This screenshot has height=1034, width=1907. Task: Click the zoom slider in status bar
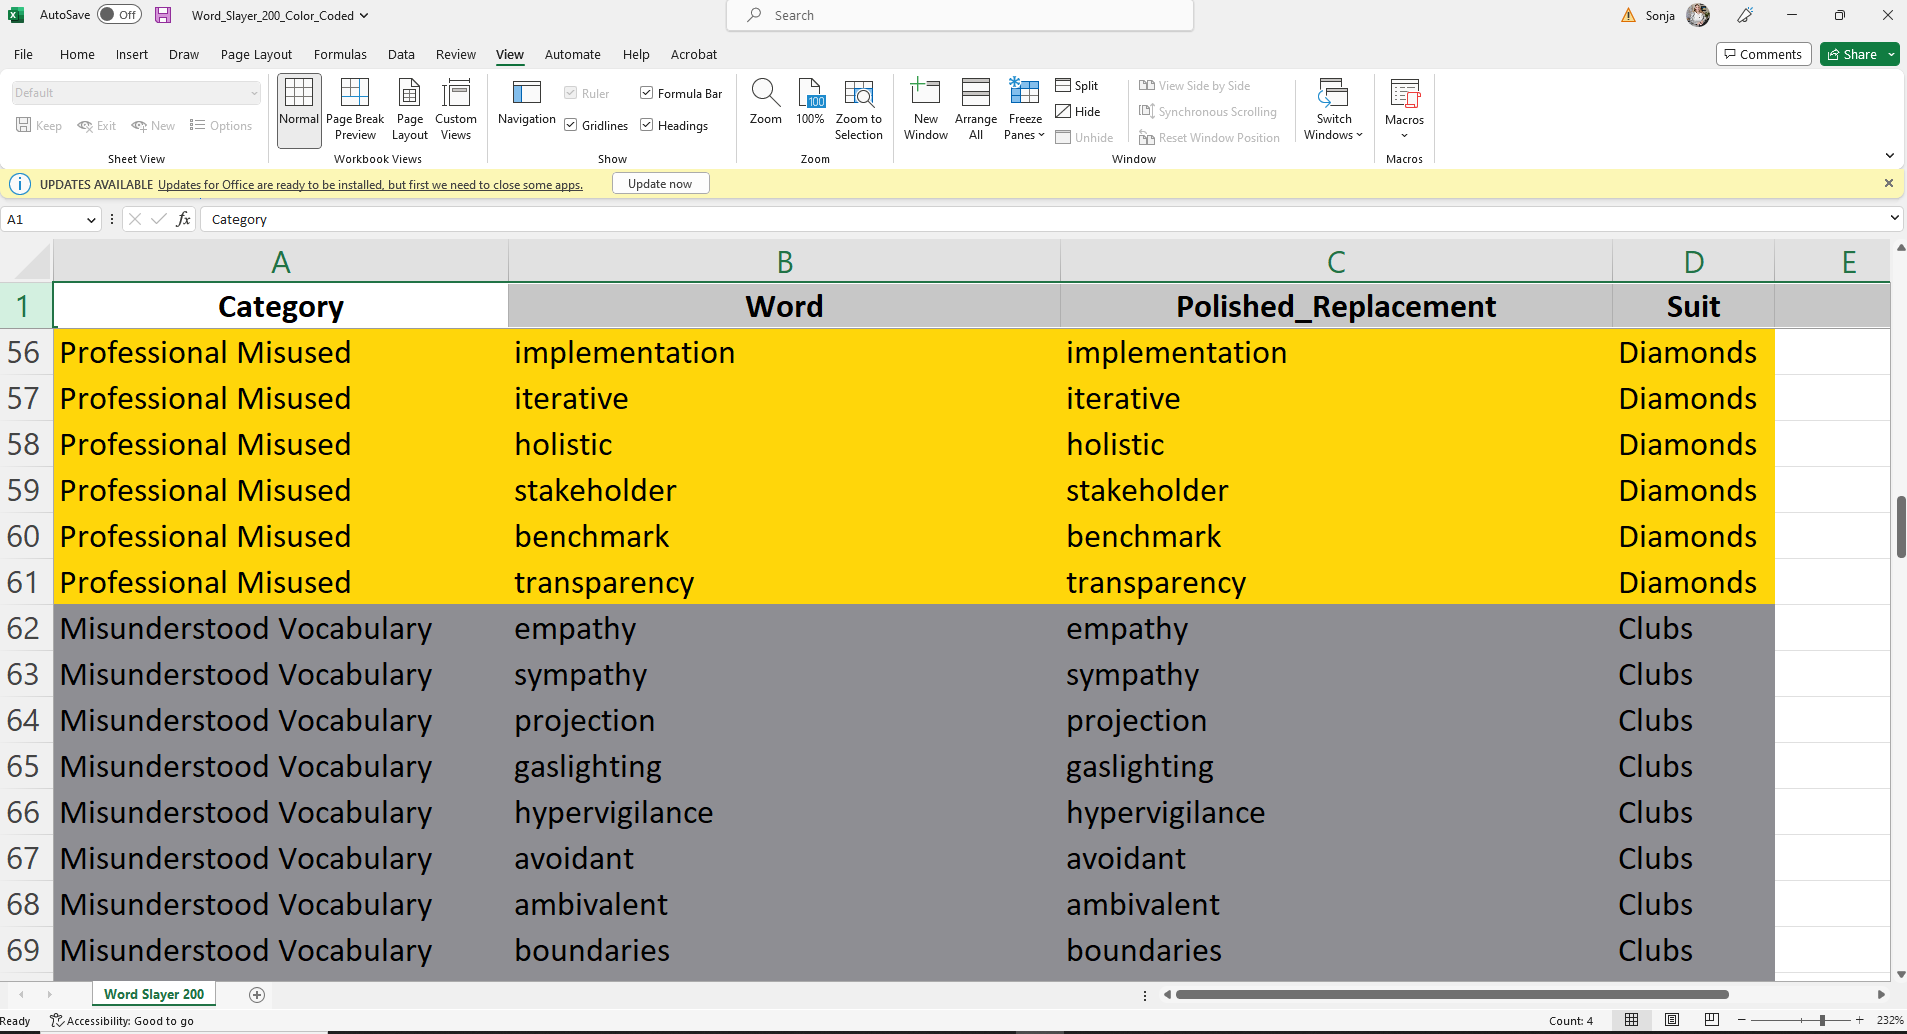pos(1822,1020)
